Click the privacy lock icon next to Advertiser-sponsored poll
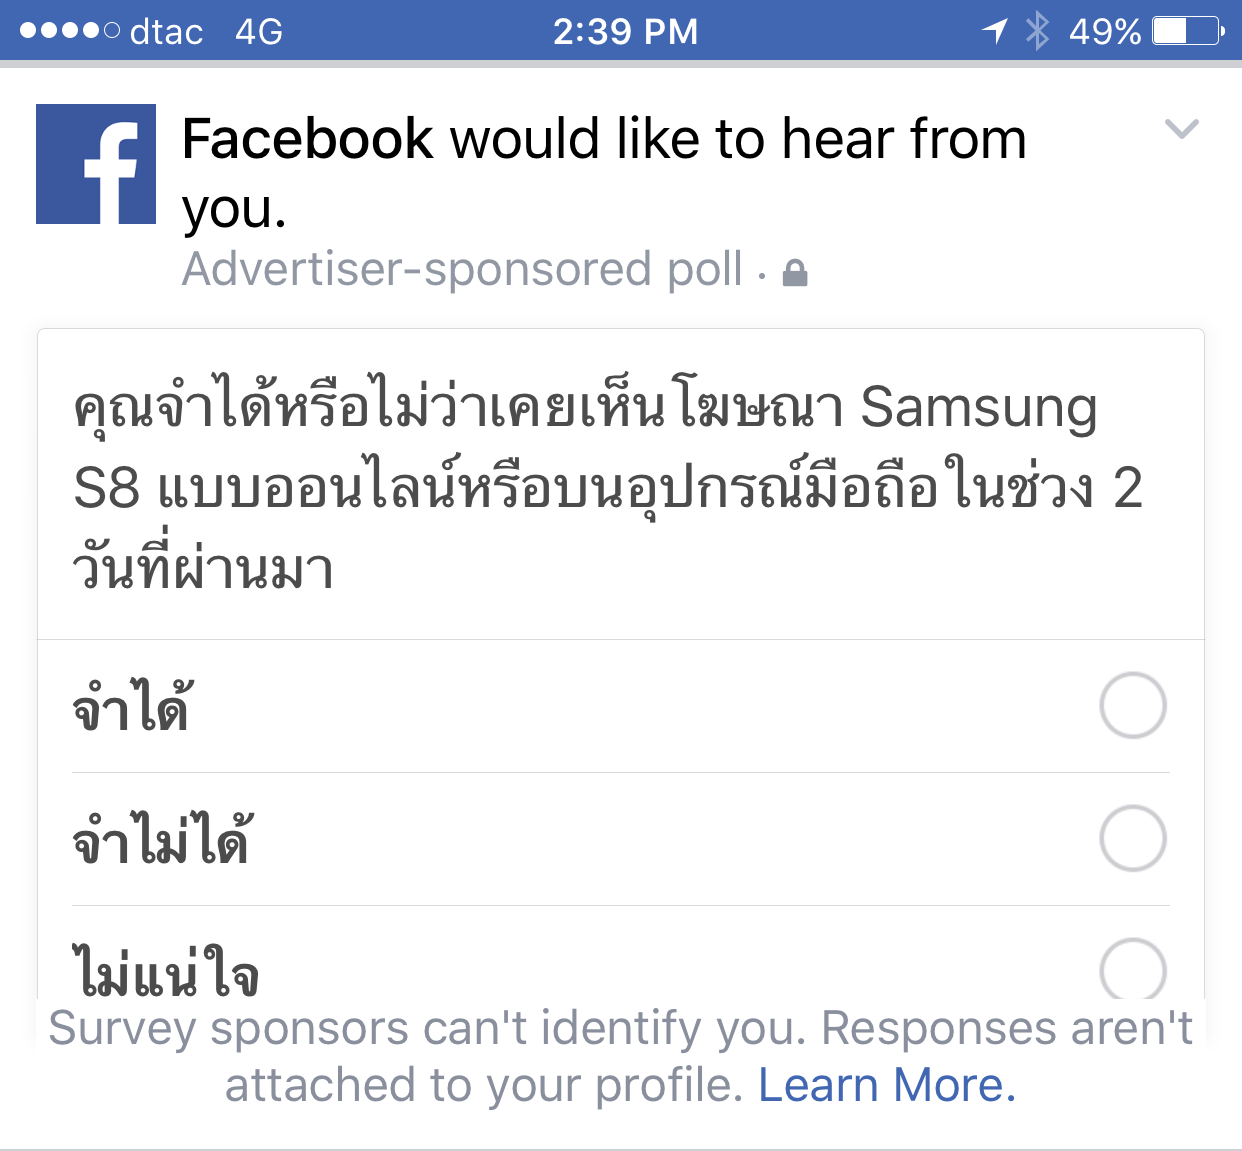Viewport: 1242px width, 1151px height. 793,270
